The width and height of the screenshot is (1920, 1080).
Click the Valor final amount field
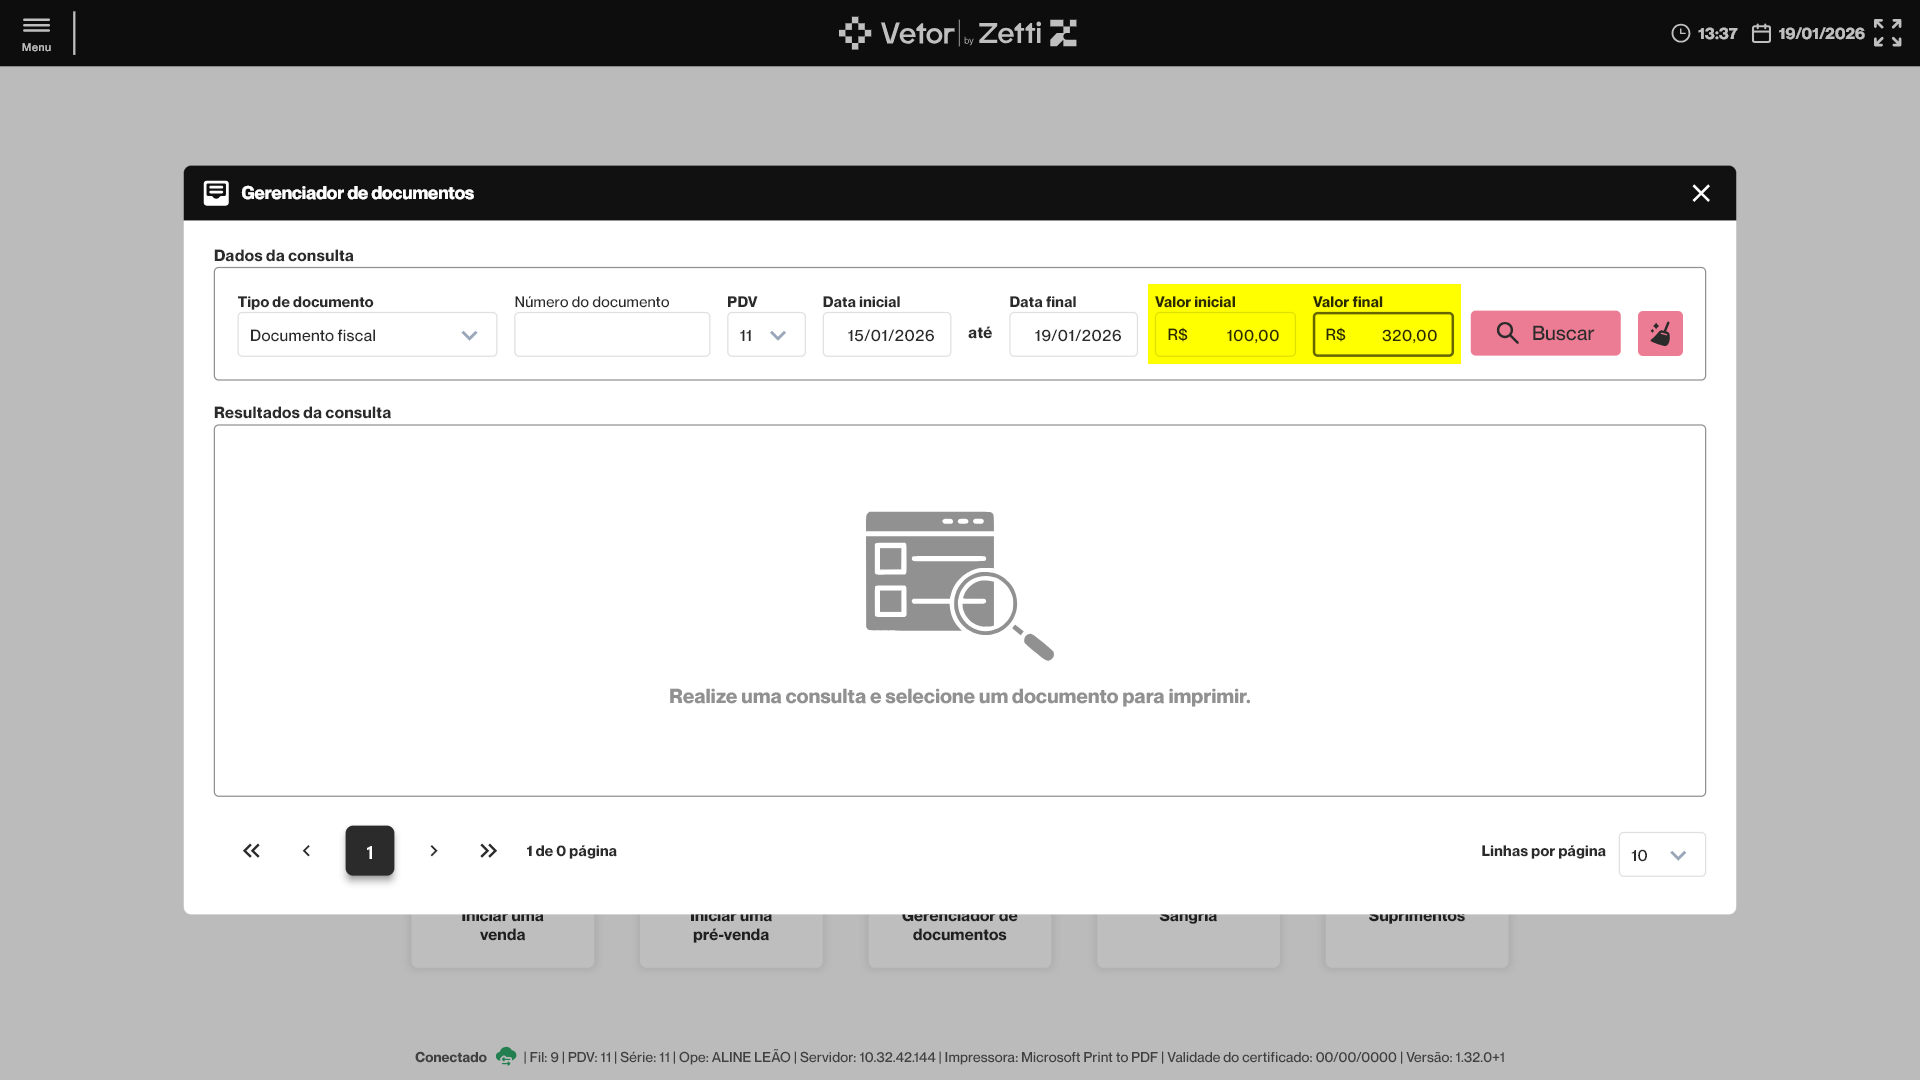tap(1383, 335)
